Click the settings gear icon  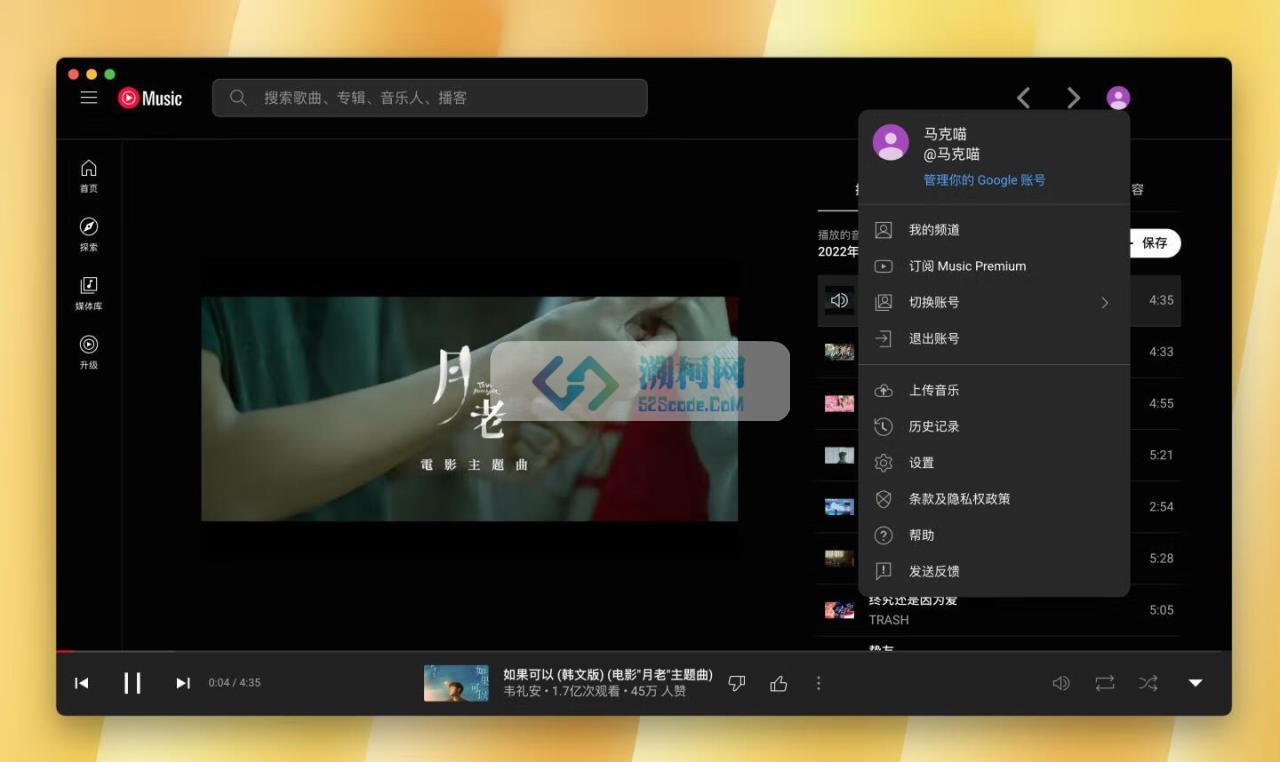[x=883, y=463]
